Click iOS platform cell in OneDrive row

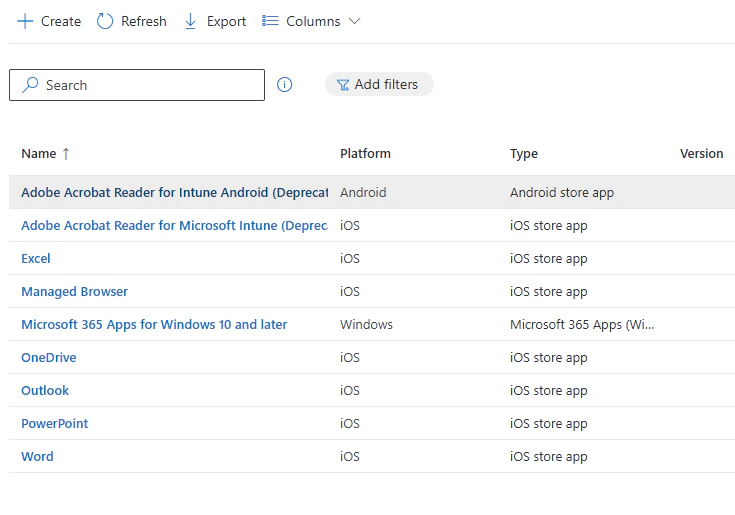tap(350, 358)
